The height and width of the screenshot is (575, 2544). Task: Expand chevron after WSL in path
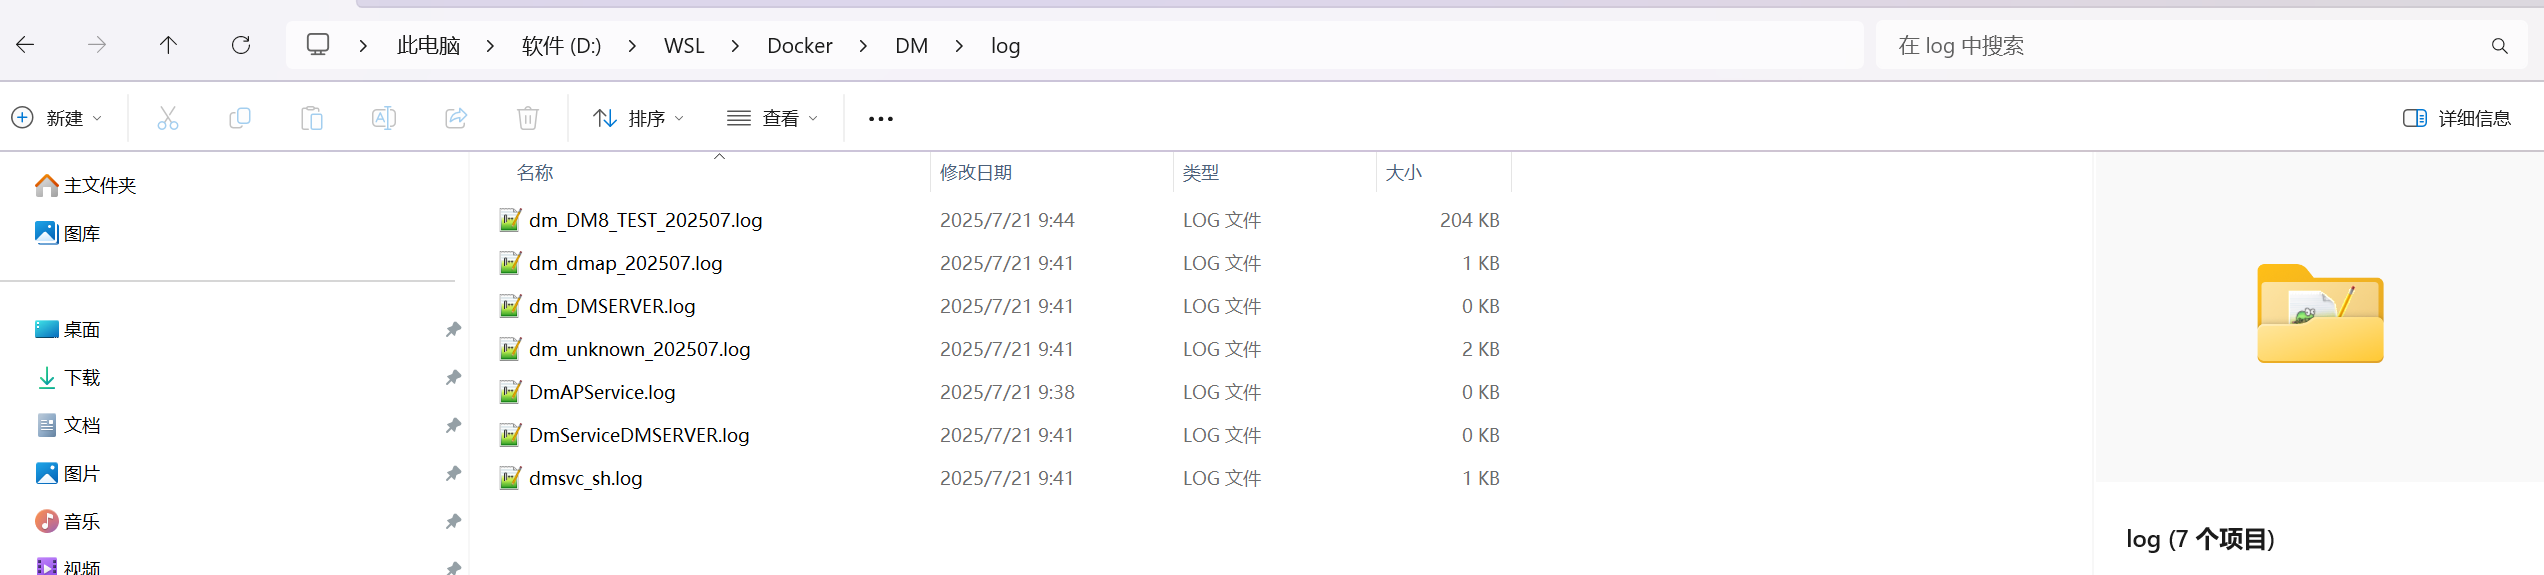735,46
